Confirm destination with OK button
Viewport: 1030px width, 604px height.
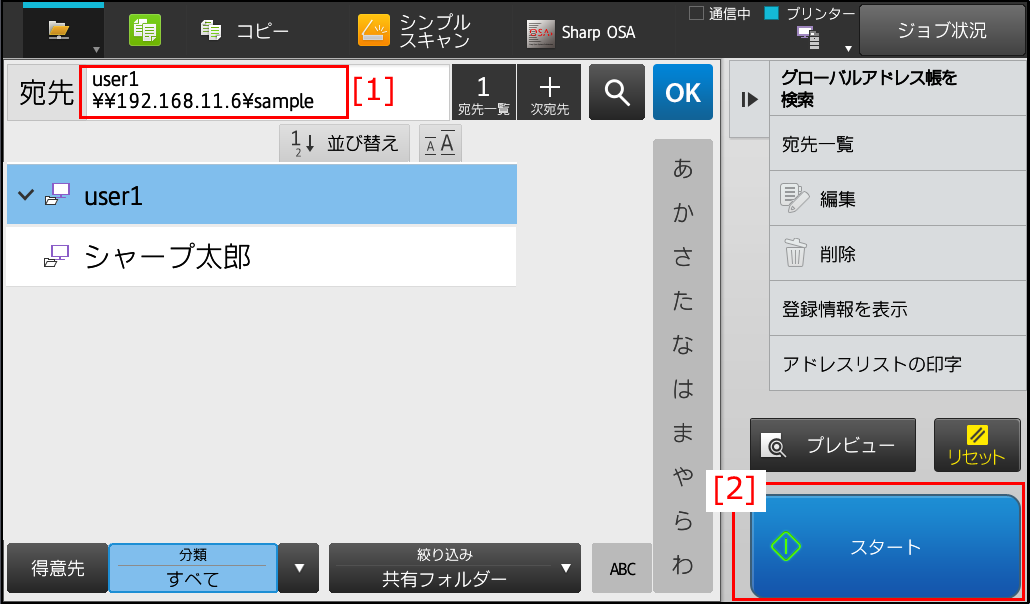tap(683, 92)
